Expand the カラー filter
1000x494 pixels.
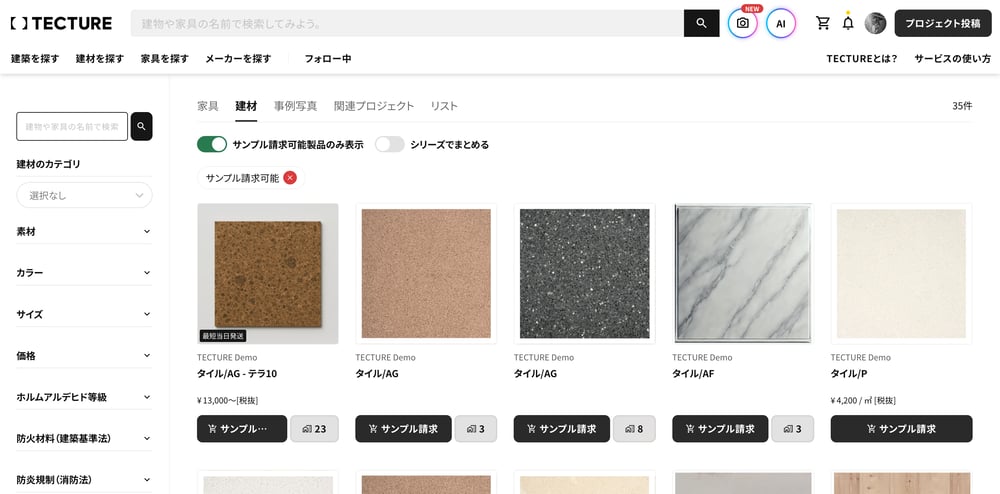click(84, 273)
